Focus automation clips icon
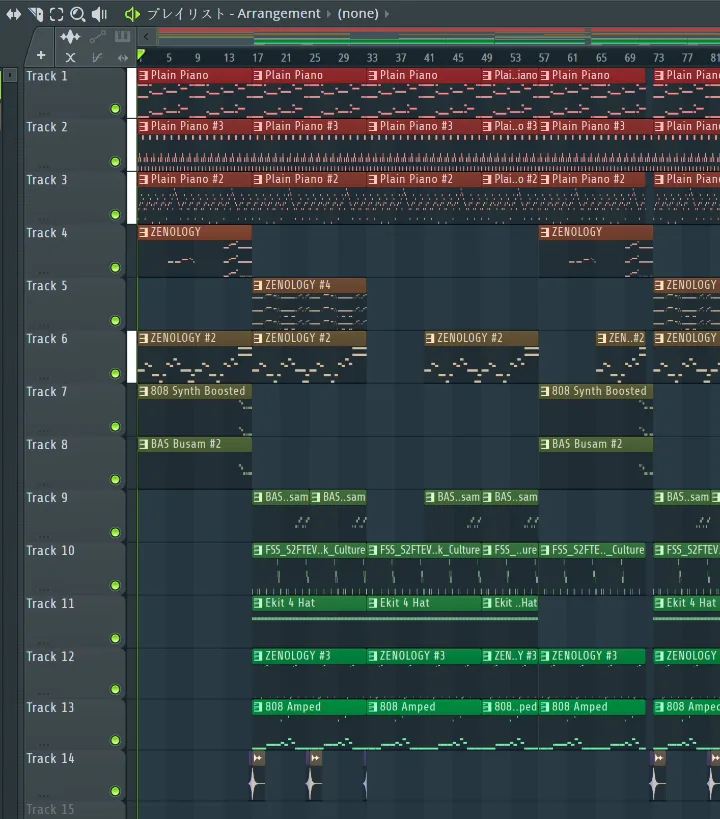Screen dimensions: 720x819 click(97, 37)
